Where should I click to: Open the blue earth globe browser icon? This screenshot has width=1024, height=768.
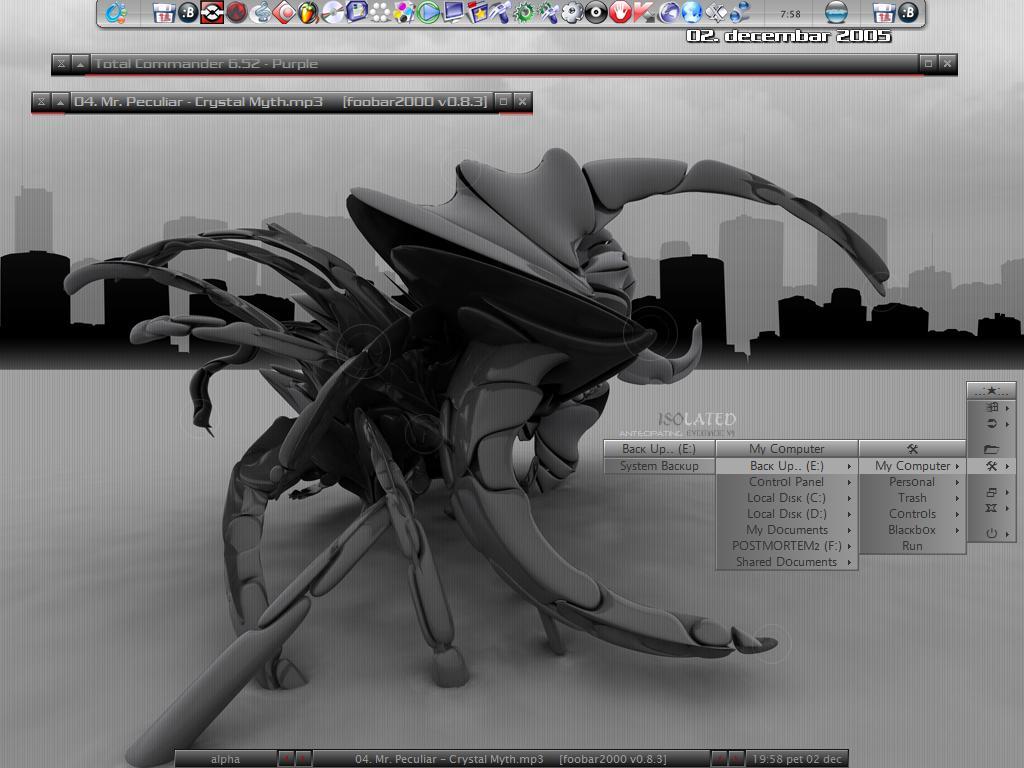coord(692,12)
